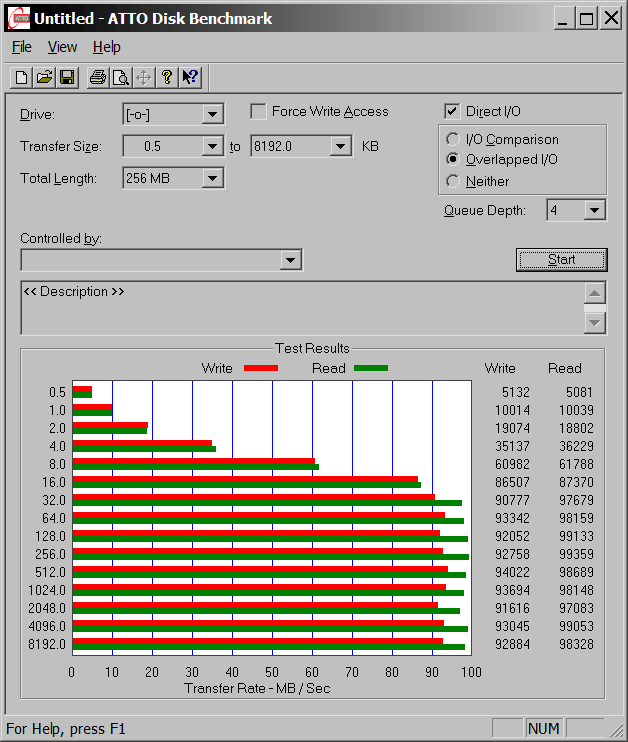Image resolution: width=628 pixels, height=742 pixels.
Task: Click the yellow question mark About icon
Action: [x=167, y=77]
